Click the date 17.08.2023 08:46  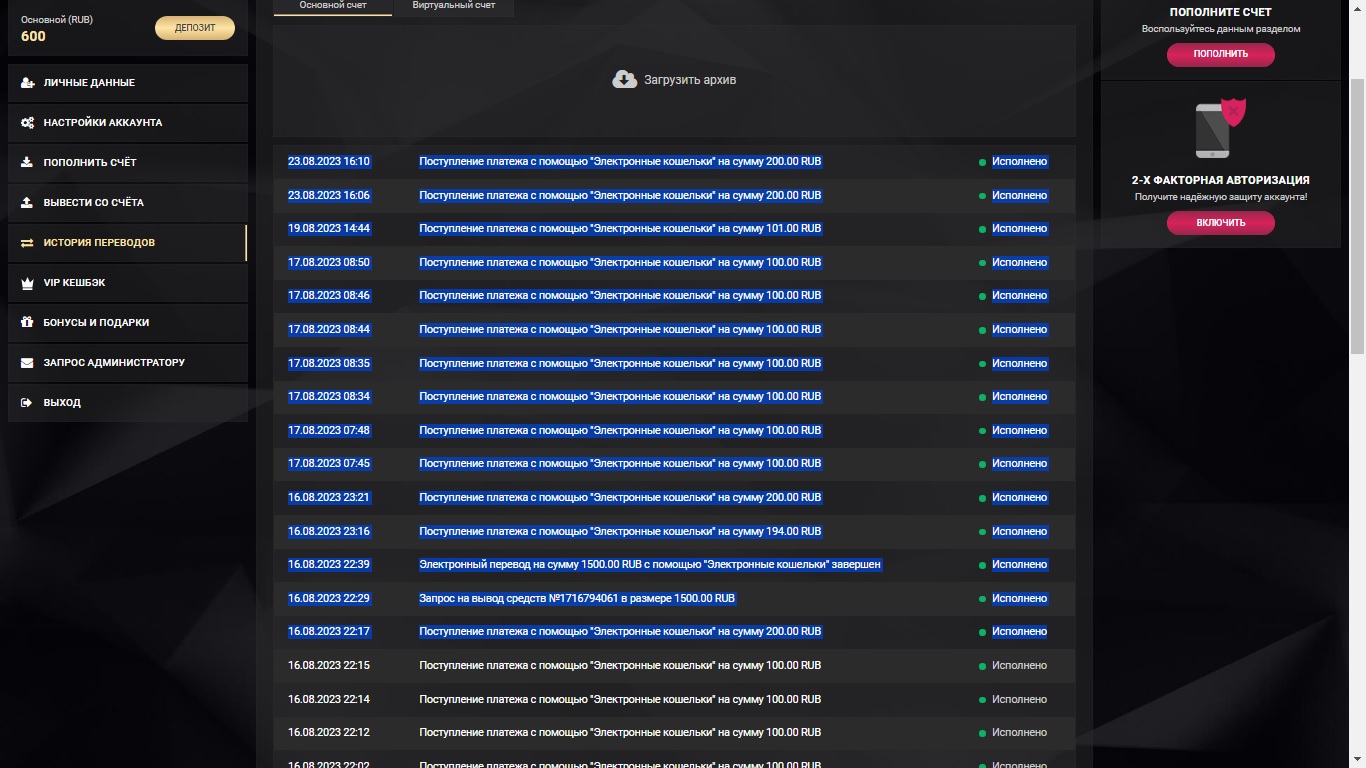[329, 296]
